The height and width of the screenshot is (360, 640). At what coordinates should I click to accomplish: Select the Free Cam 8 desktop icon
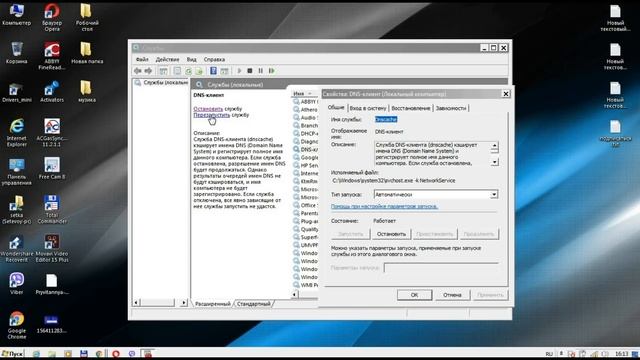click(52, 168)
